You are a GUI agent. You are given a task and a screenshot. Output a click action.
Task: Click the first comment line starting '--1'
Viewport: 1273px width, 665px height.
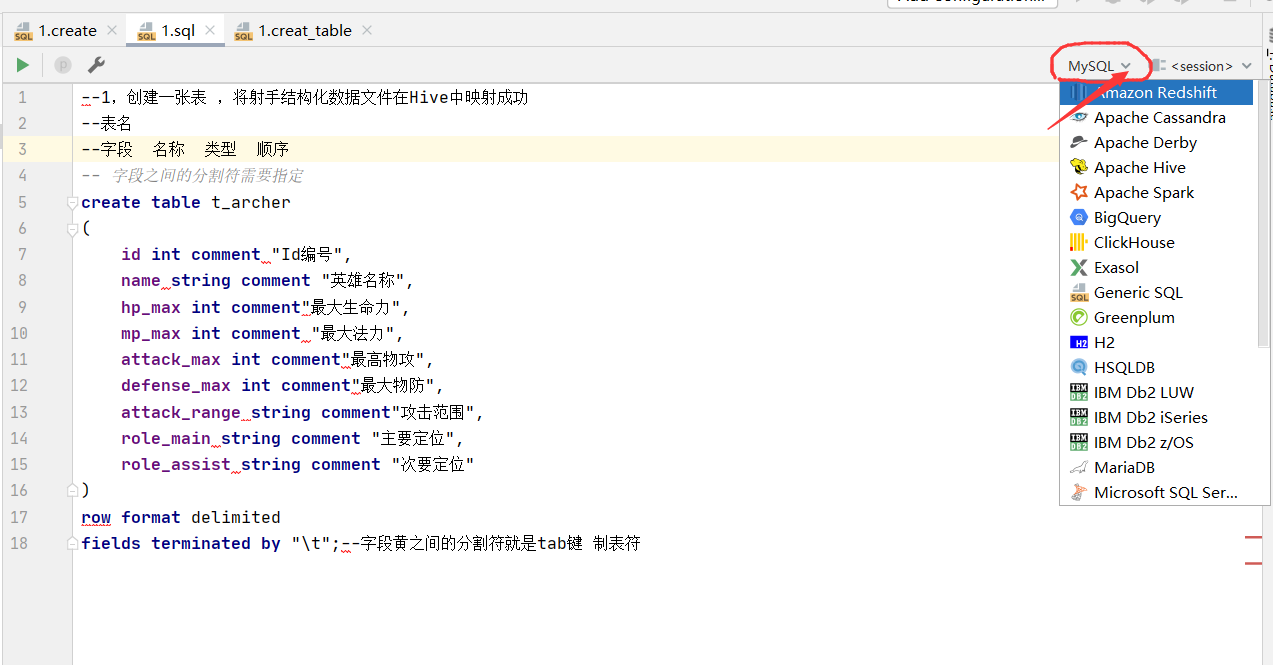(x=305, y=98)
